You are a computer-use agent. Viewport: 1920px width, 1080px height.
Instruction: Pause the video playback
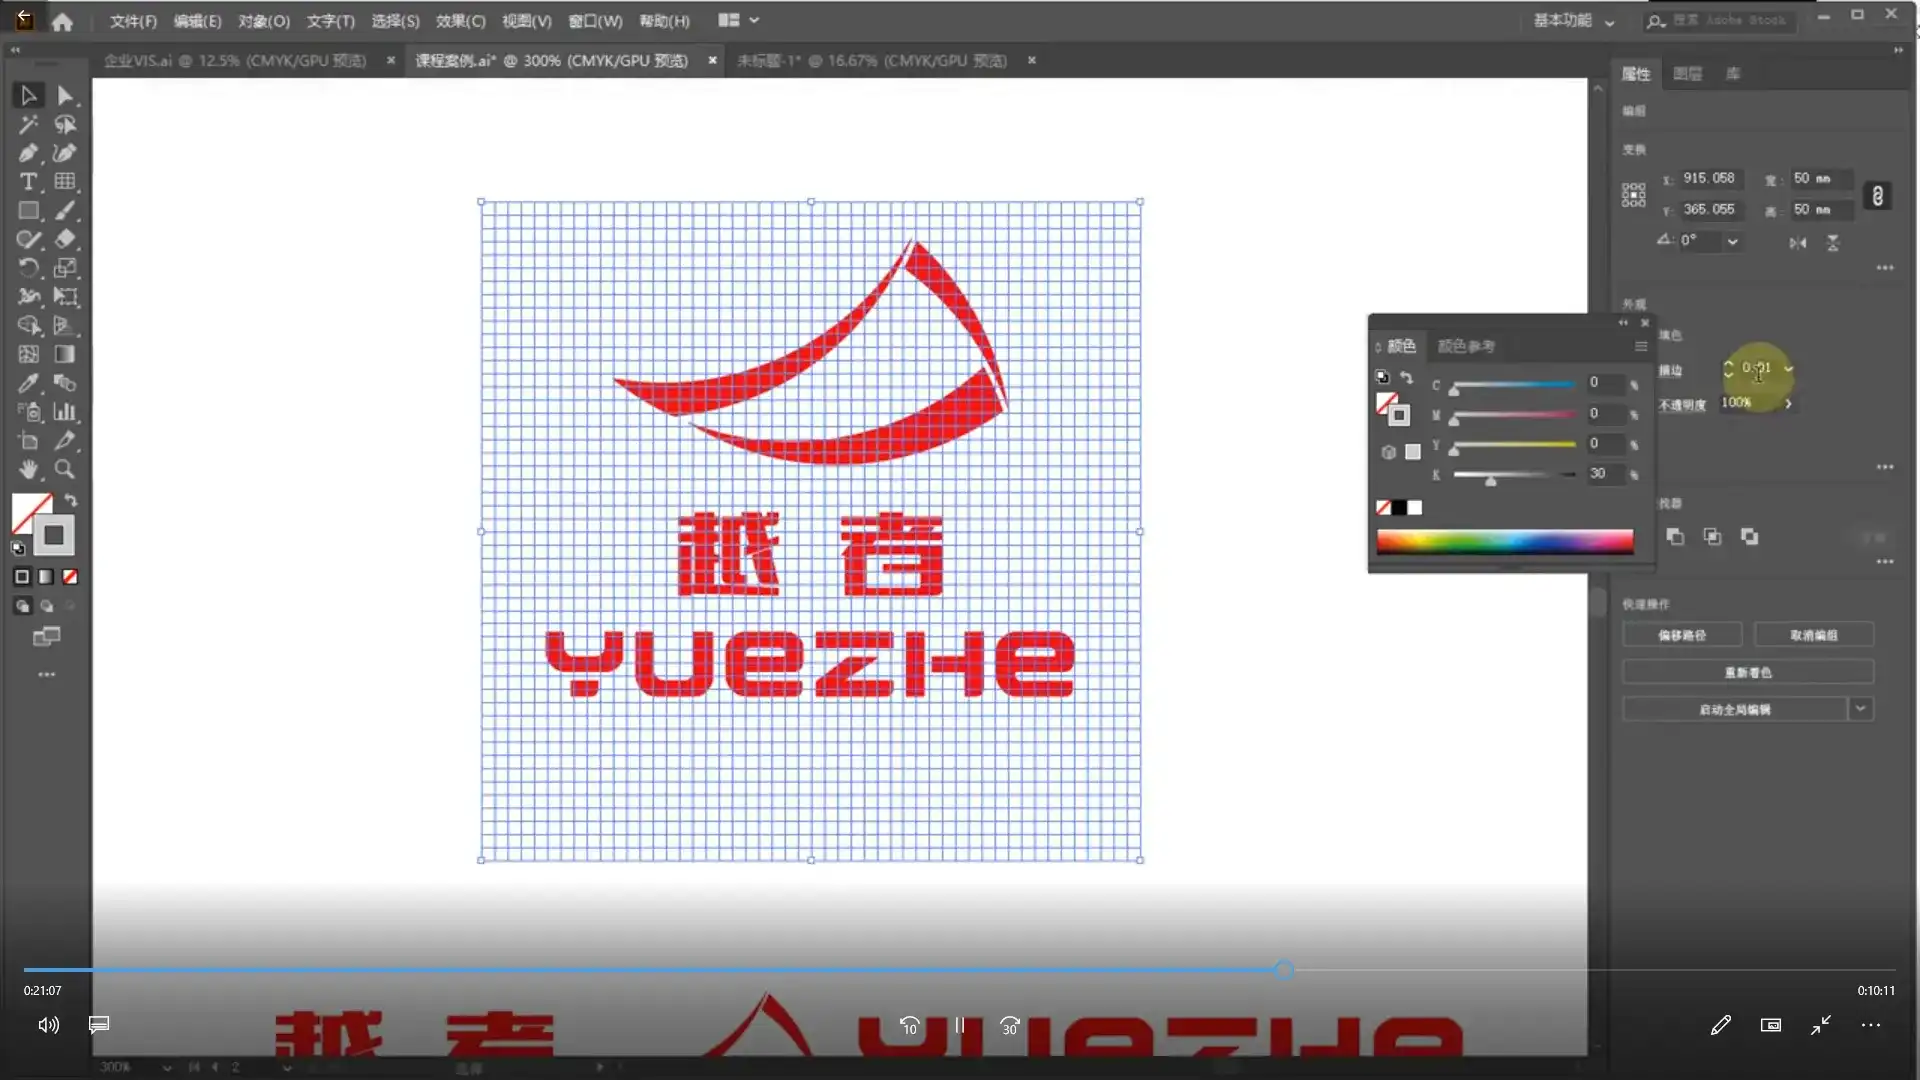point(959,1024)
